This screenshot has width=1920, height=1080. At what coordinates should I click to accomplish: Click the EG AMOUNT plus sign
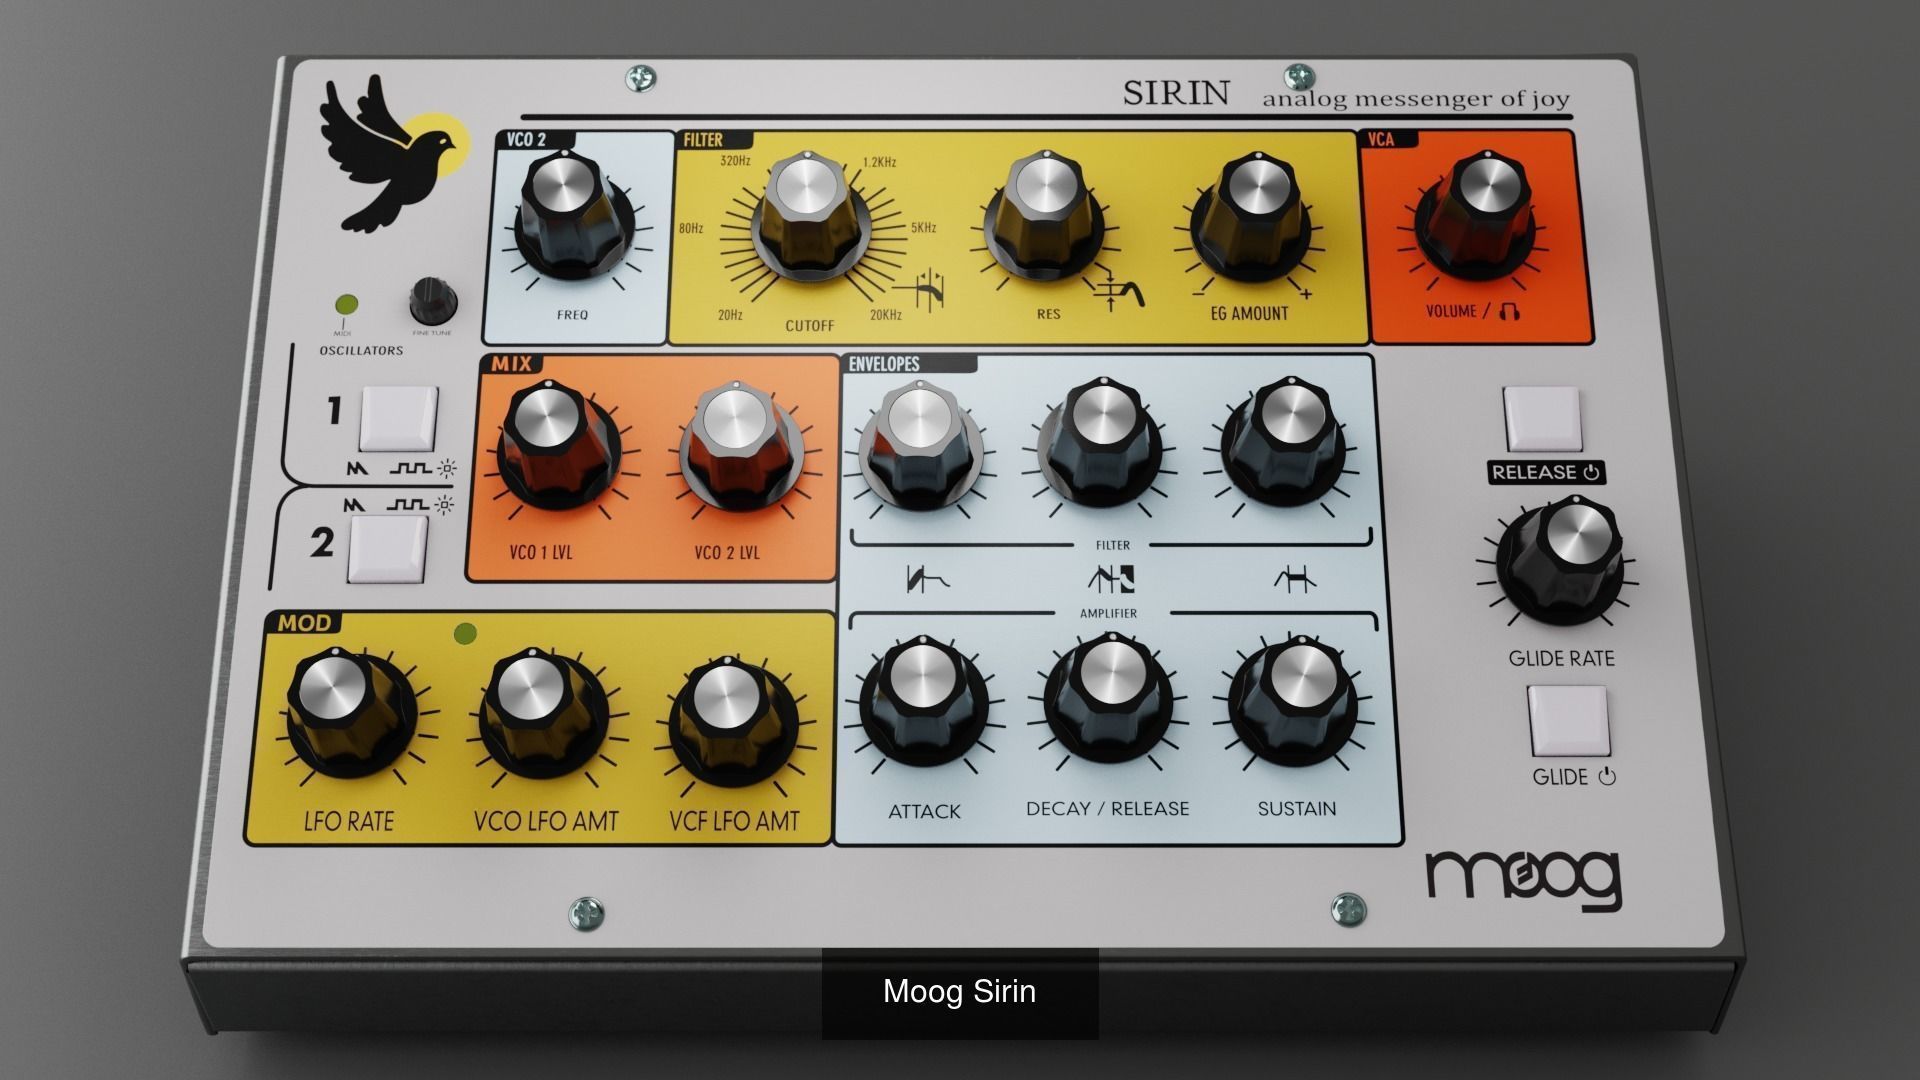1305,293
